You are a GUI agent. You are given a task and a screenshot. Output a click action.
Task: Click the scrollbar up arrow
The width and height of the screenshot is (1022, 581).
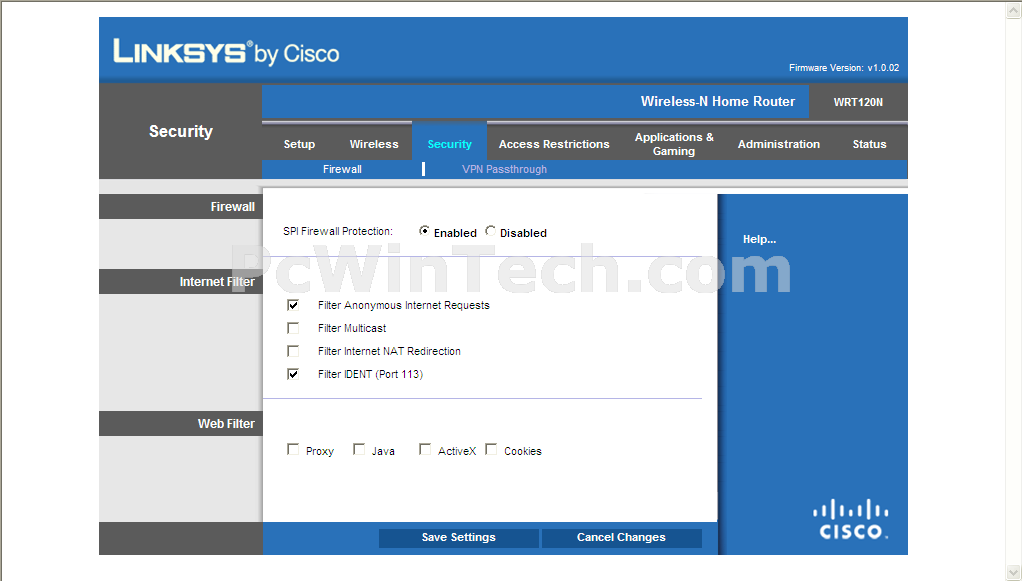coord(1014,10)
